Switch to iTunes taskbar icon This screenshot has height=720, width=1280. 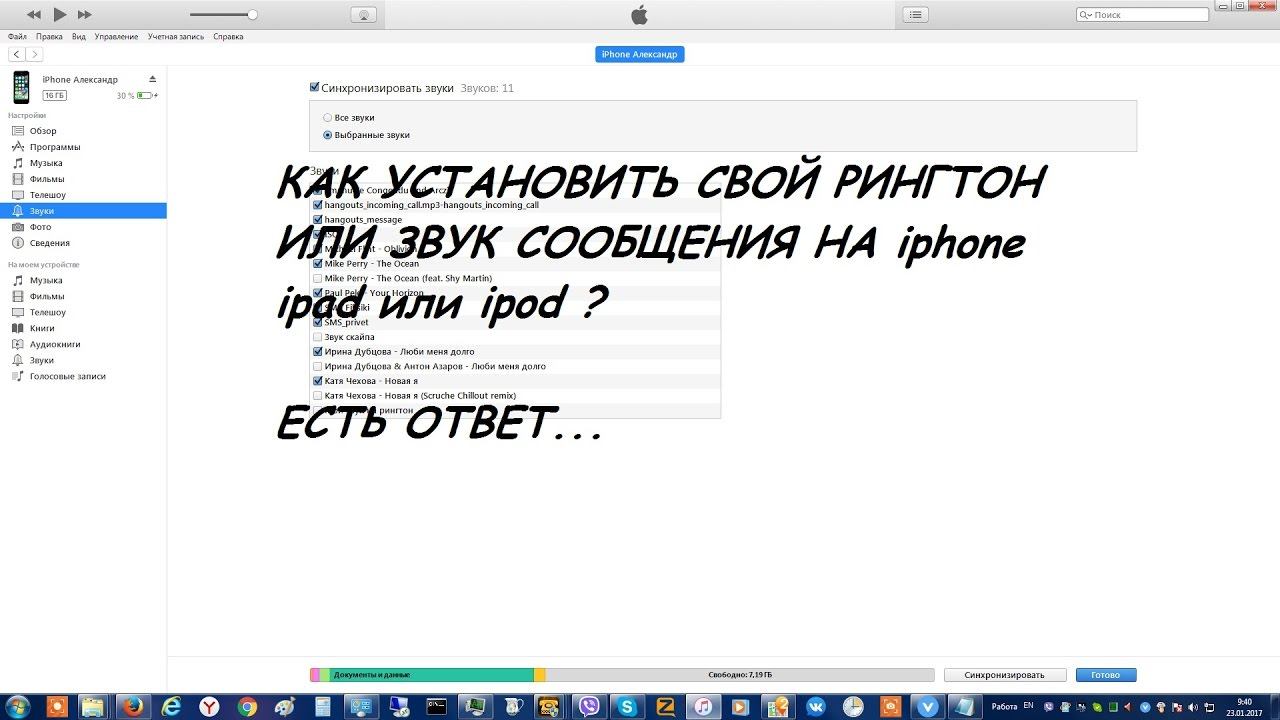click(703, 706)
